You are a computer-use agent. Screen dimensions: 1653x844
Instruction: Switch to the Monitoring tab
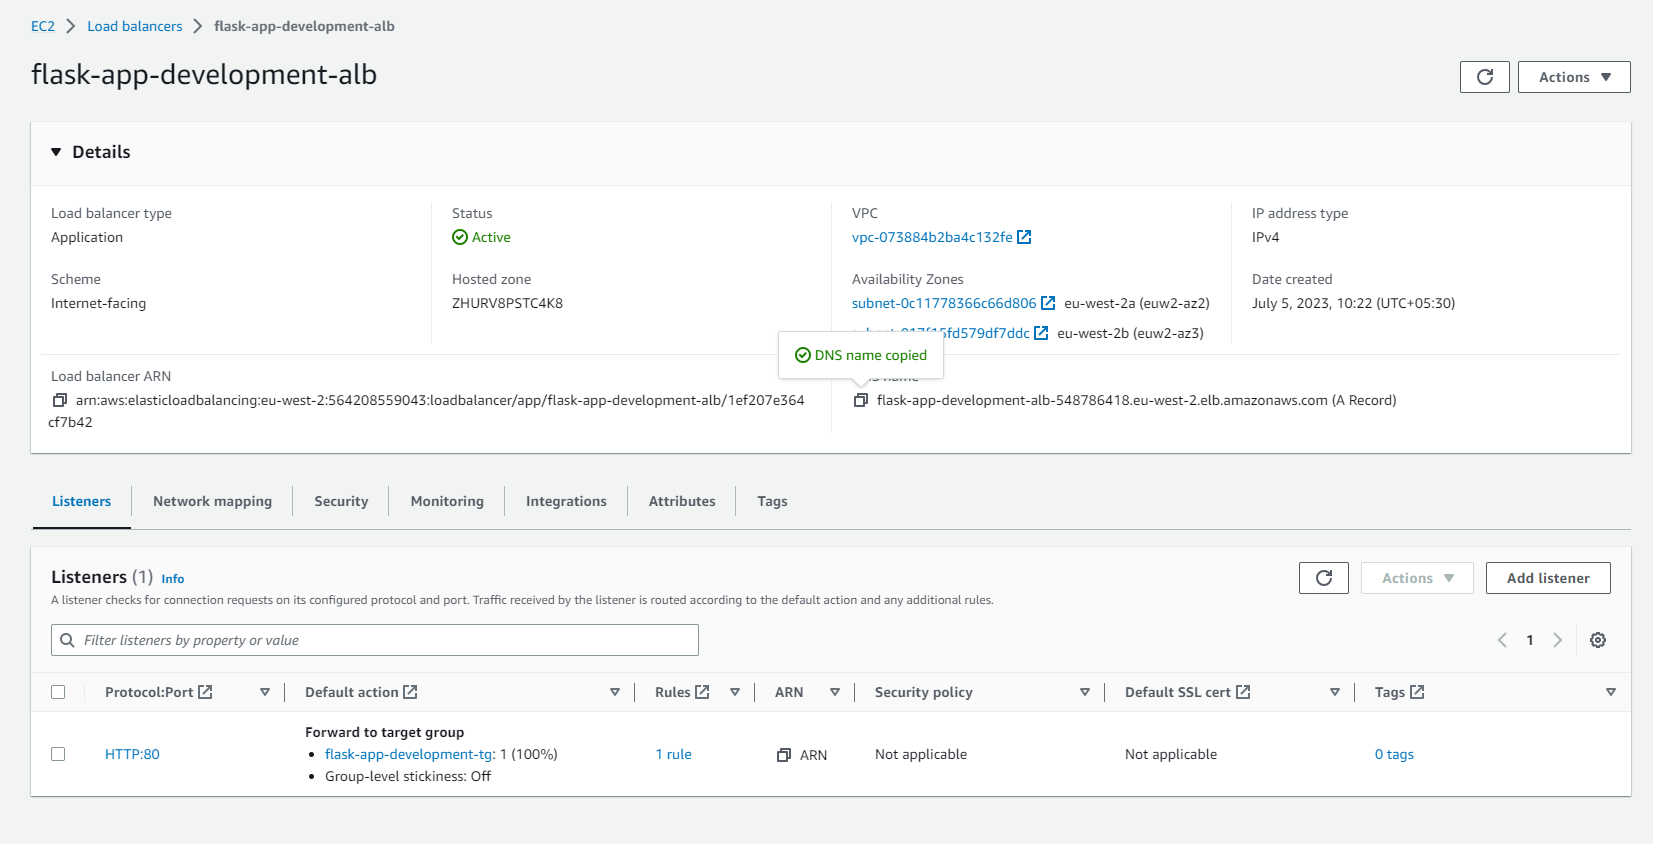pyautogui.click(x=447, y=501)
